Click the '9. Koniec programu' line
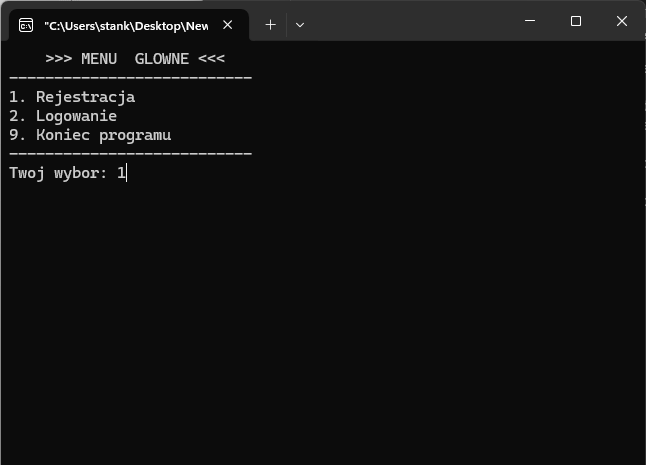This screenshot has width=646, height=465. tap(90, 135)
